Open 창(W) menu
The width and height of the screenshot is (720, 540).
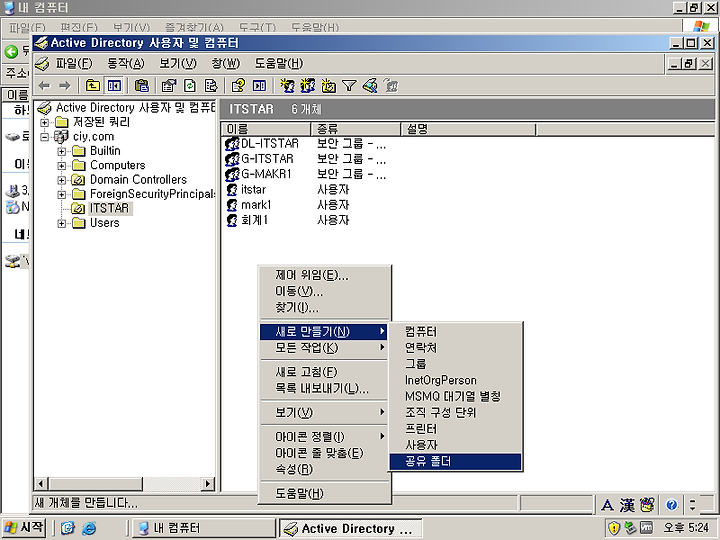point(225,63)
